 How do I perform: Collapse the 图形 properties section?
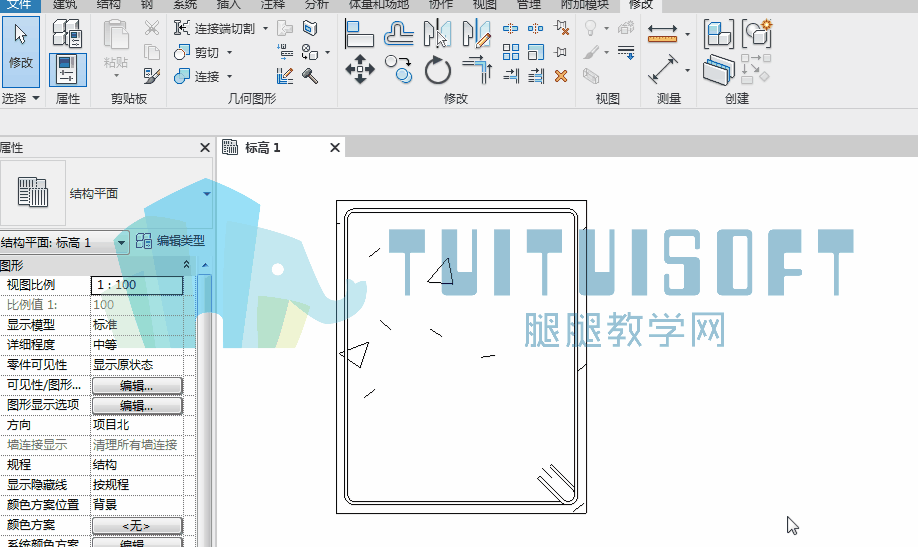(x=186, y=265)
